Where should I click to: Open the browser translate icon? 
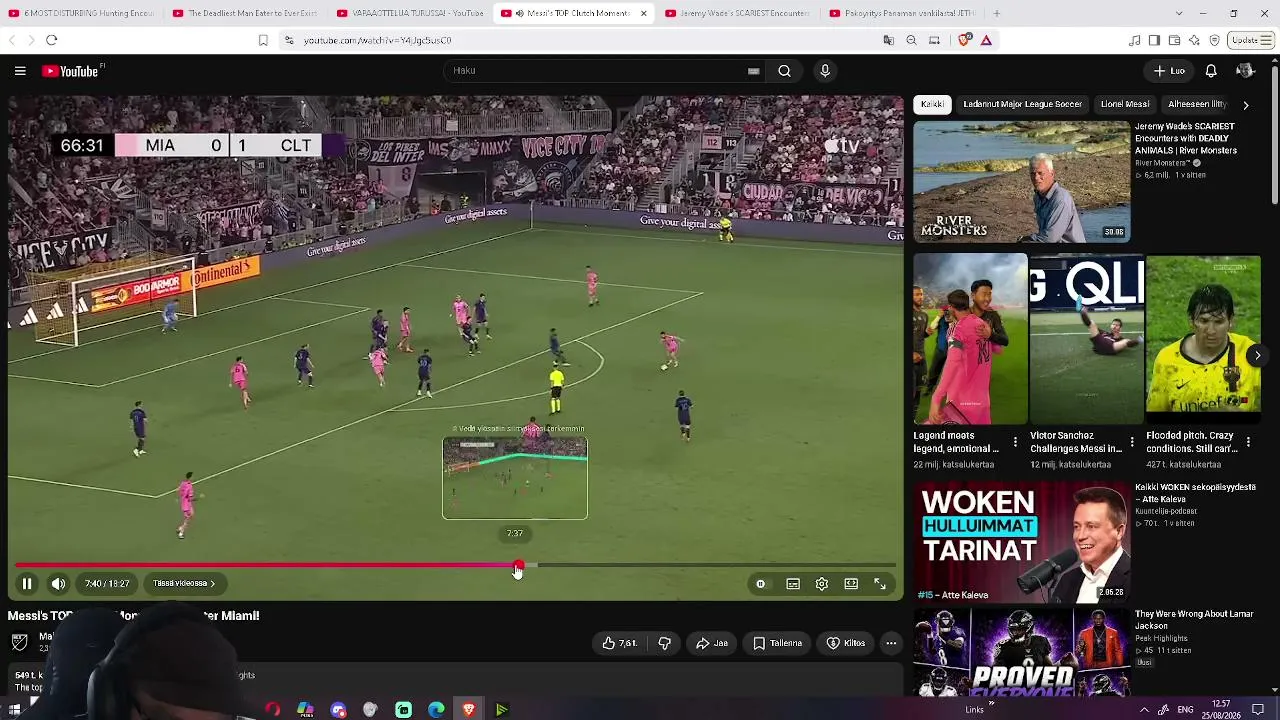[x=888, y=40]
